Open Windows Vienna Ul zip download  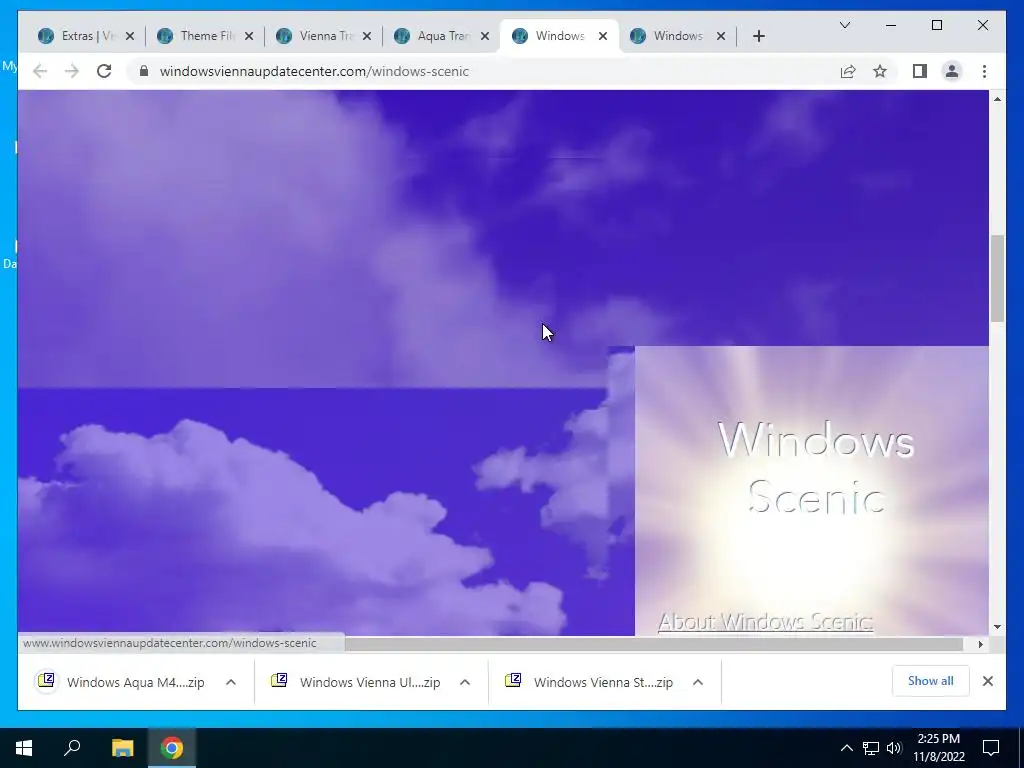coord(356,682)
